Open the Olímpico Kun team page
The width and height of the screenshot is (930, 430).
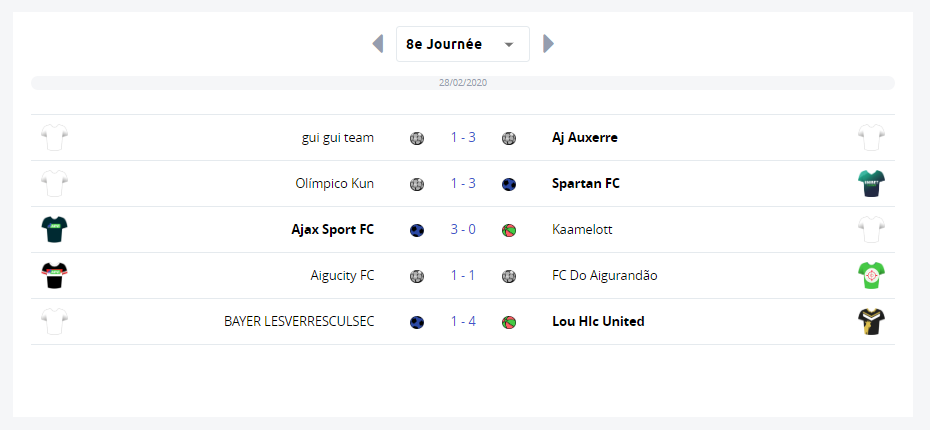335,184
